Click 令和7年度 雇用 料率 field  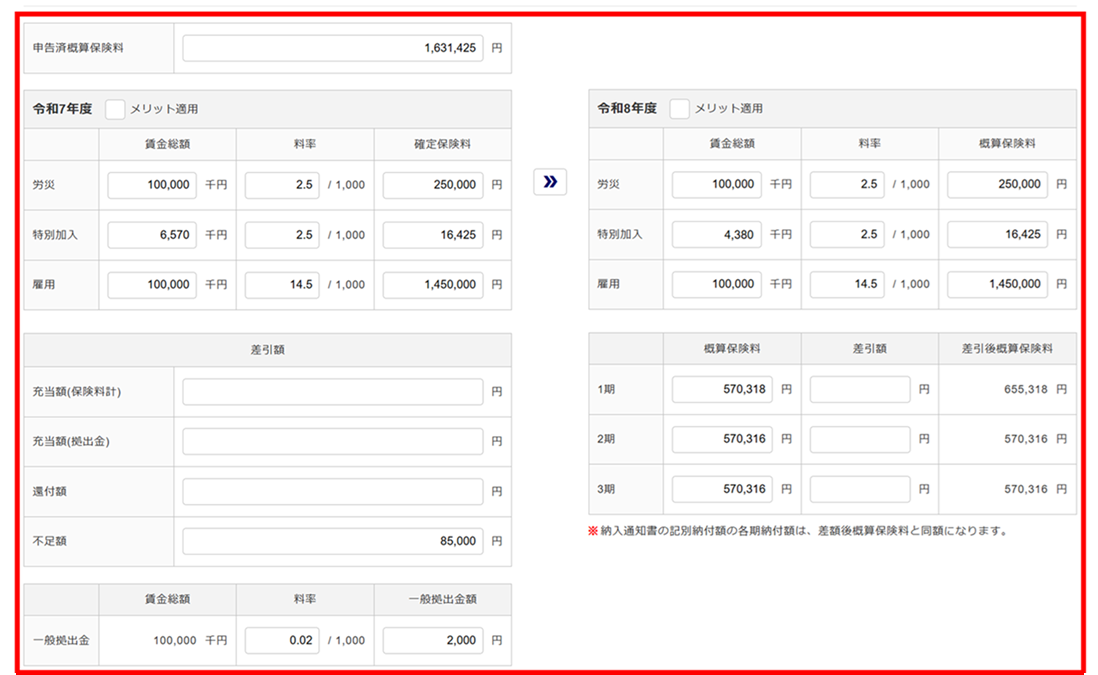point(281,285)
